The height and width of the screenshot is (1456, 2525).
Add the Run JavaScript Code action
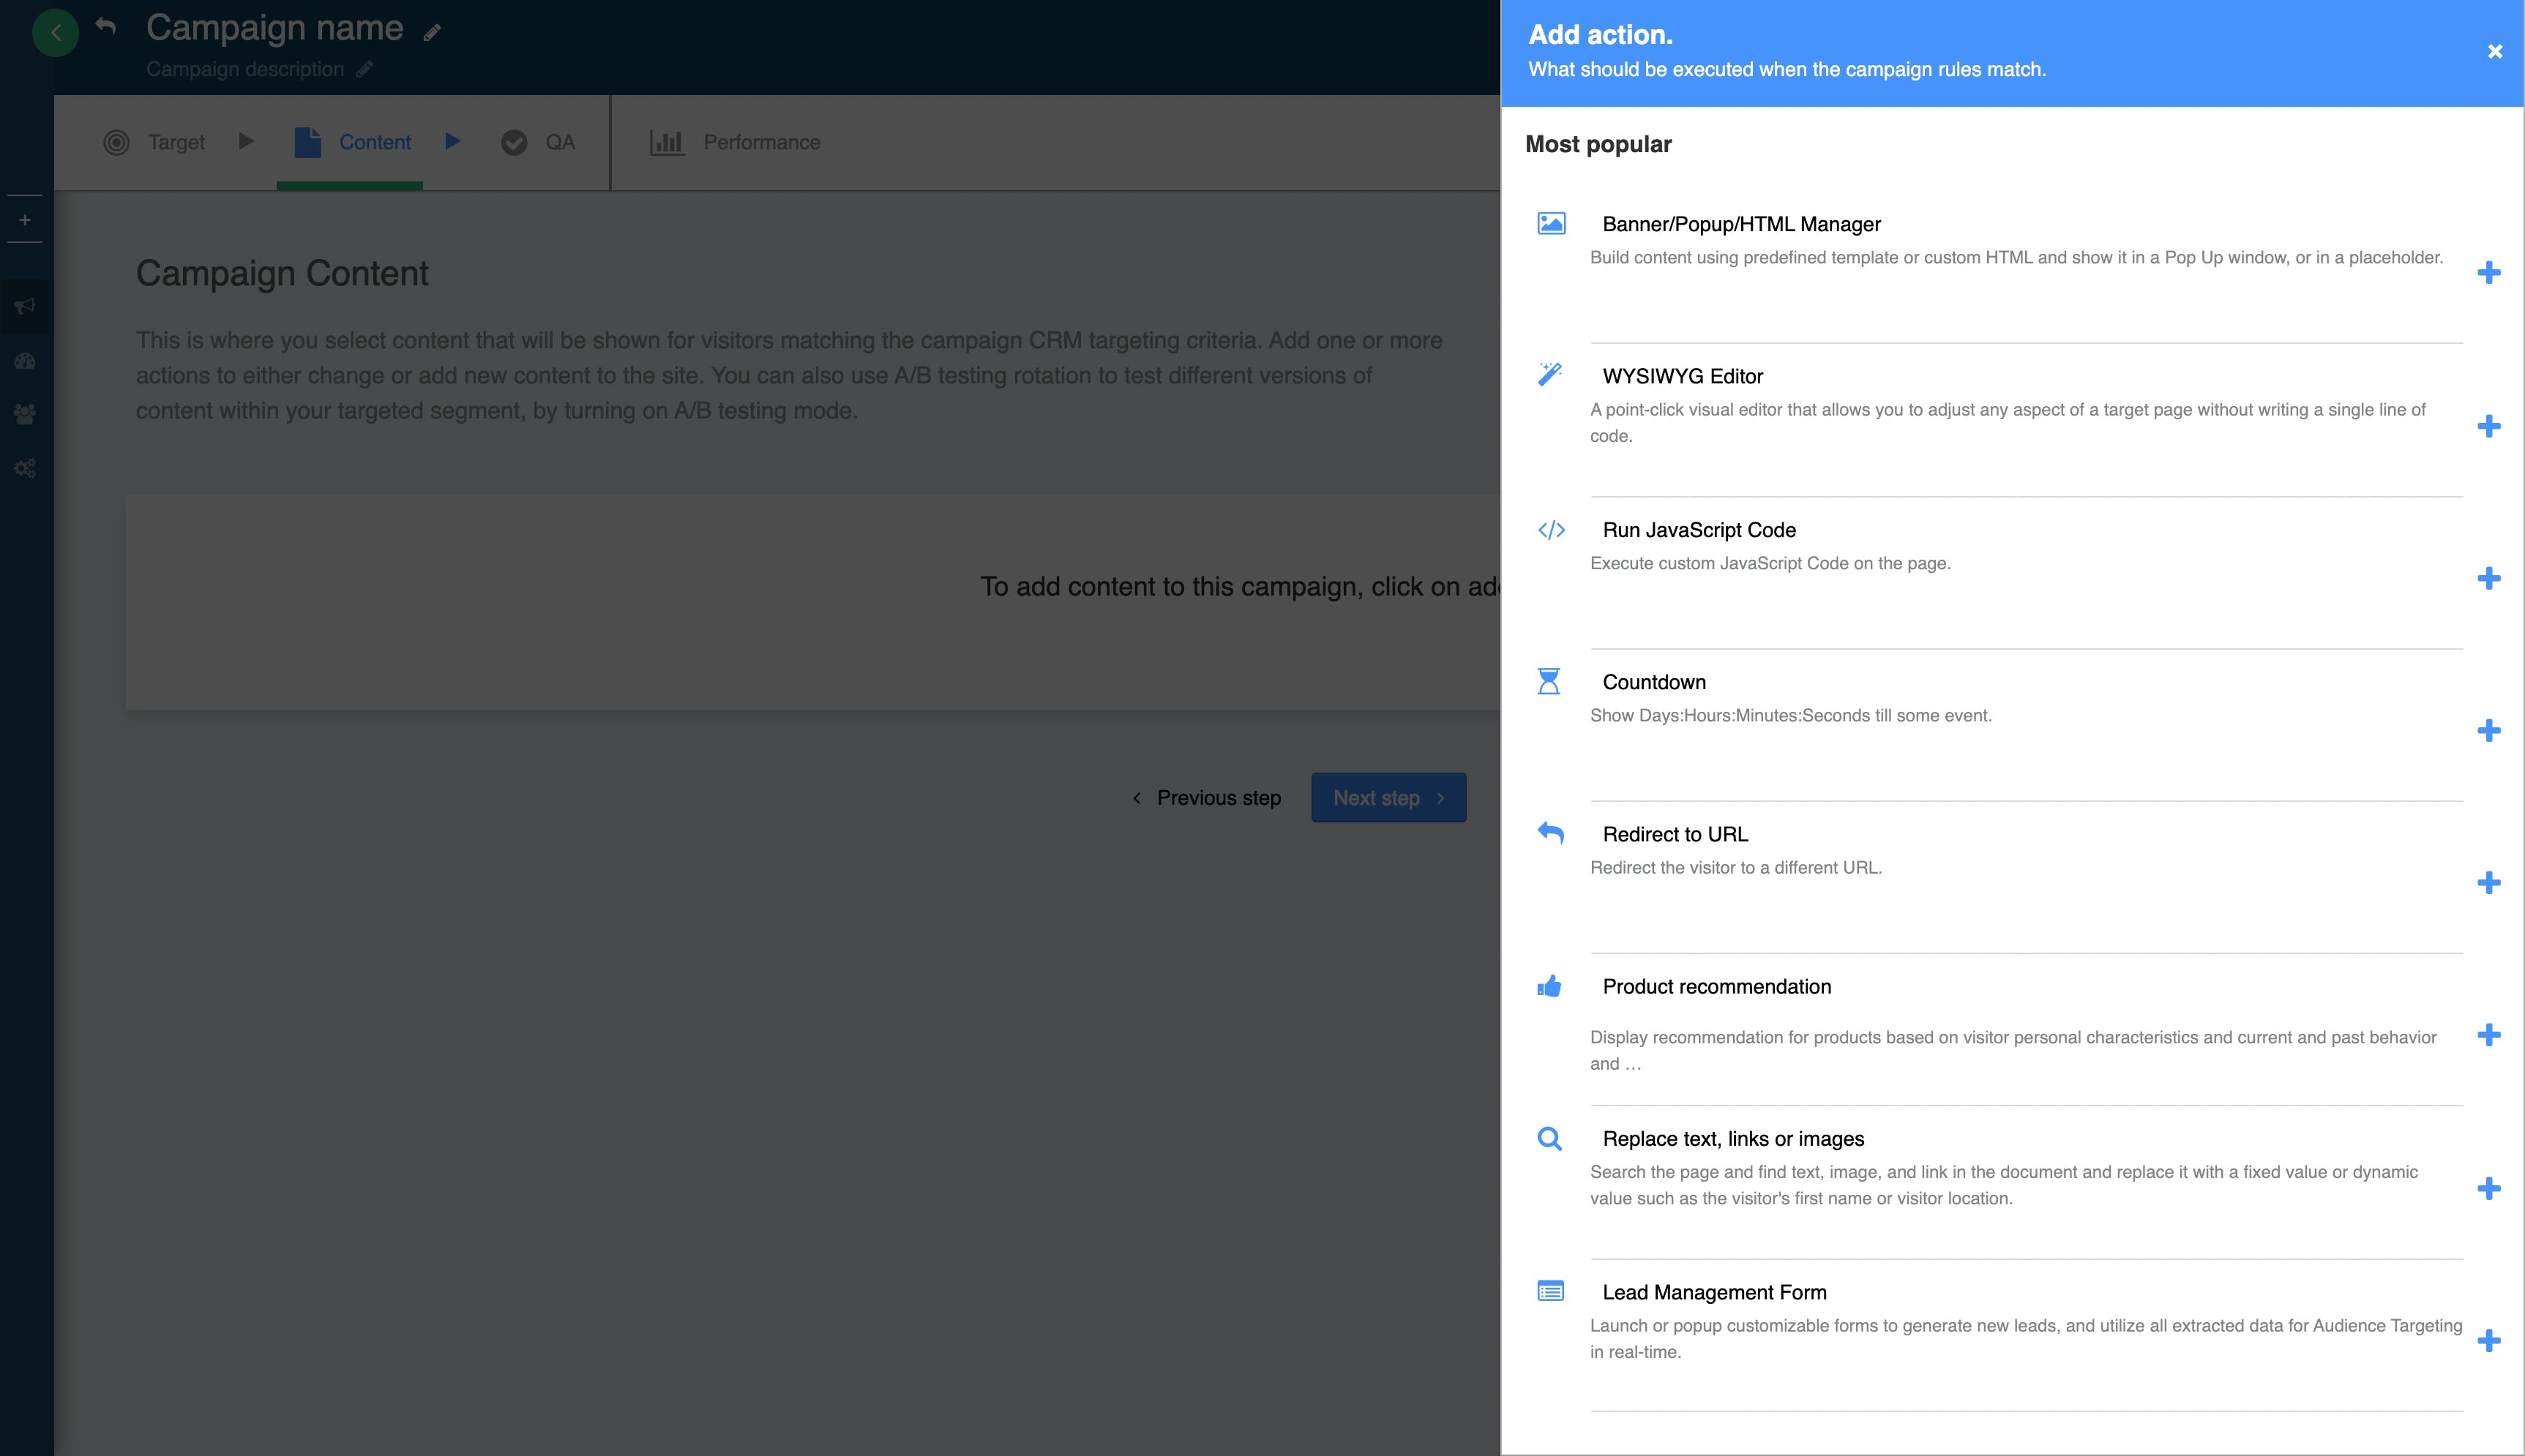point(2488,578)
